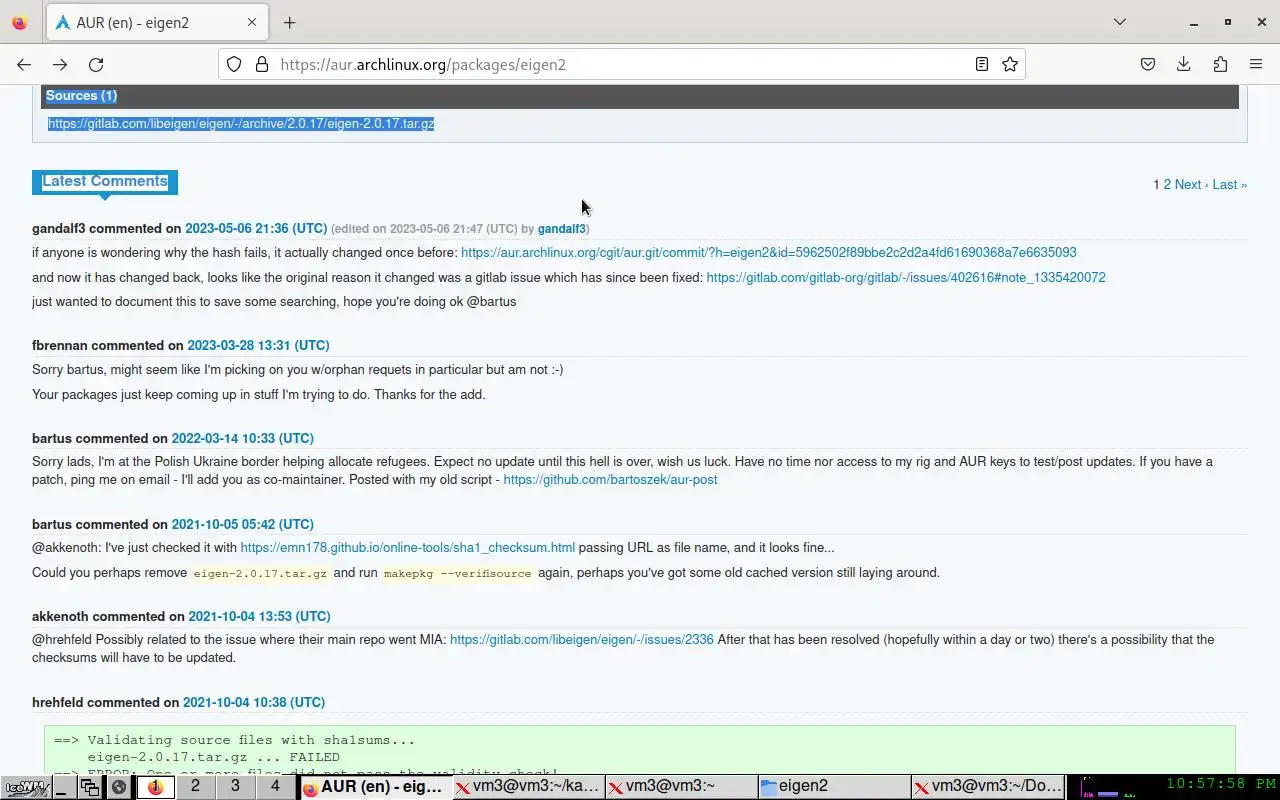The width and height of the screenshot is (1280, 800).
Task: Toggle reader view in the address bar
Action: [x=982, y=64]
